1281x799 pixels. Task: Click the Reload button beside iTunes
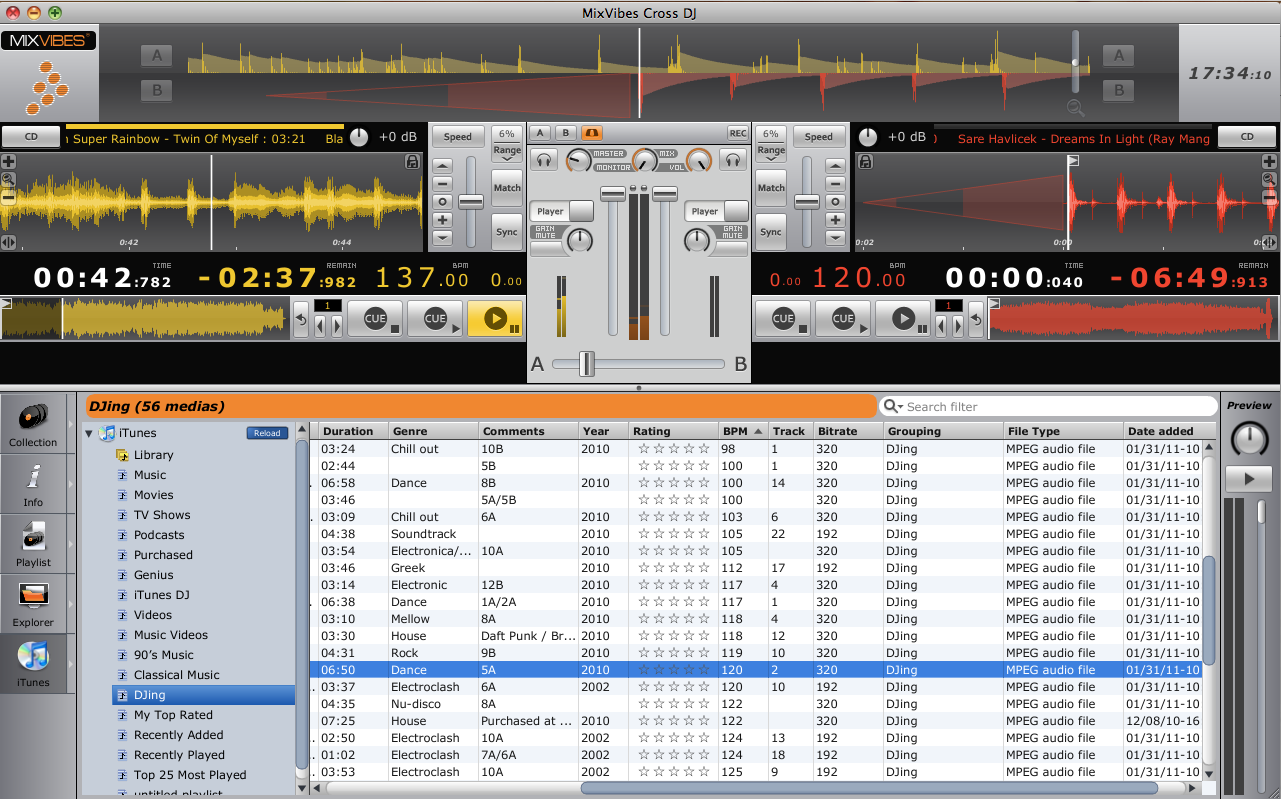pos(267,433)
